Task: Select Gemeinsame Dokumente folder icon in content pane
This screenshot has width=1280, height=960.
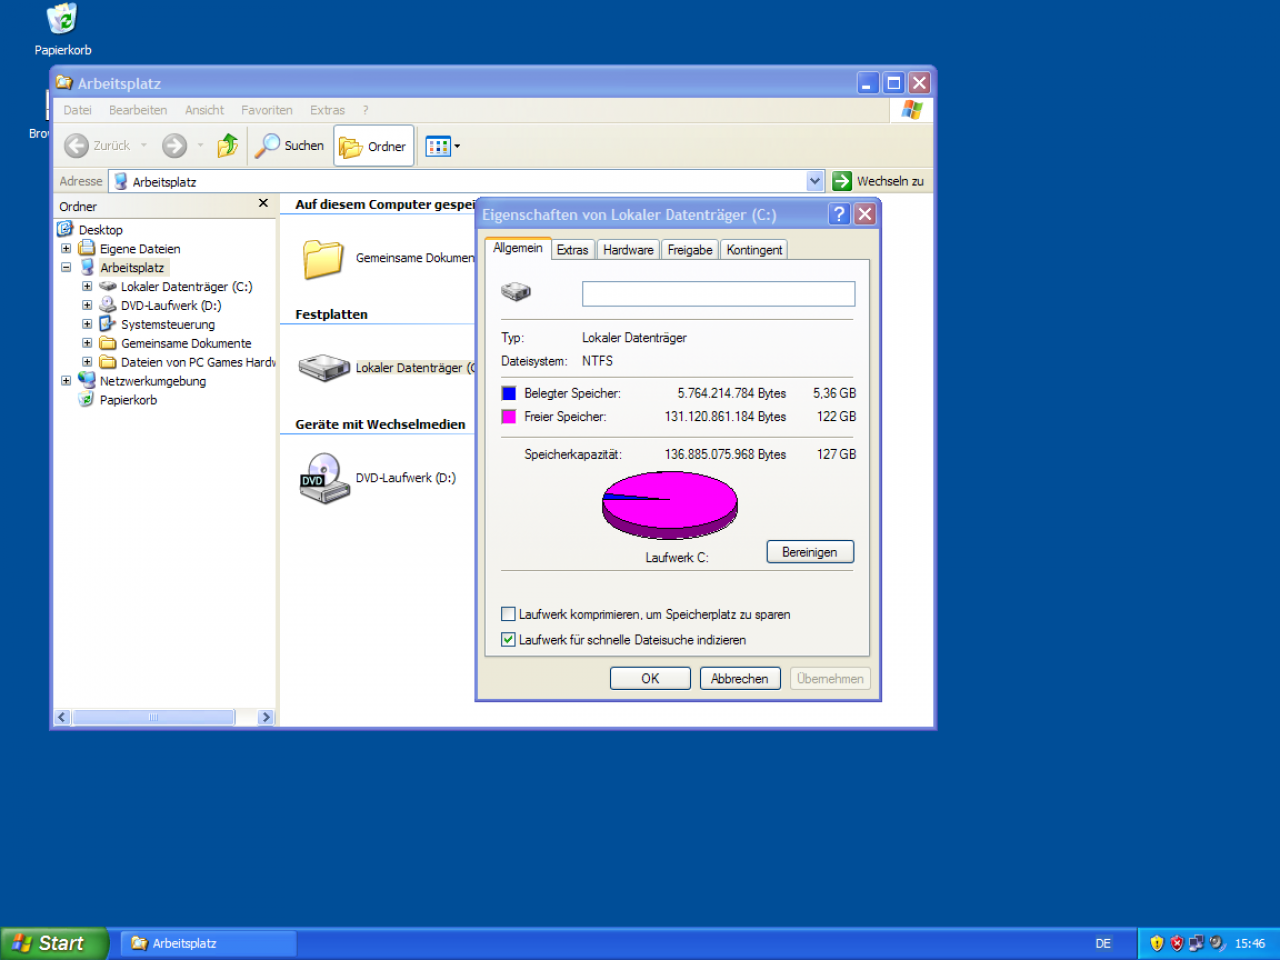Action: pyautogui.click(x=323, y=259)
